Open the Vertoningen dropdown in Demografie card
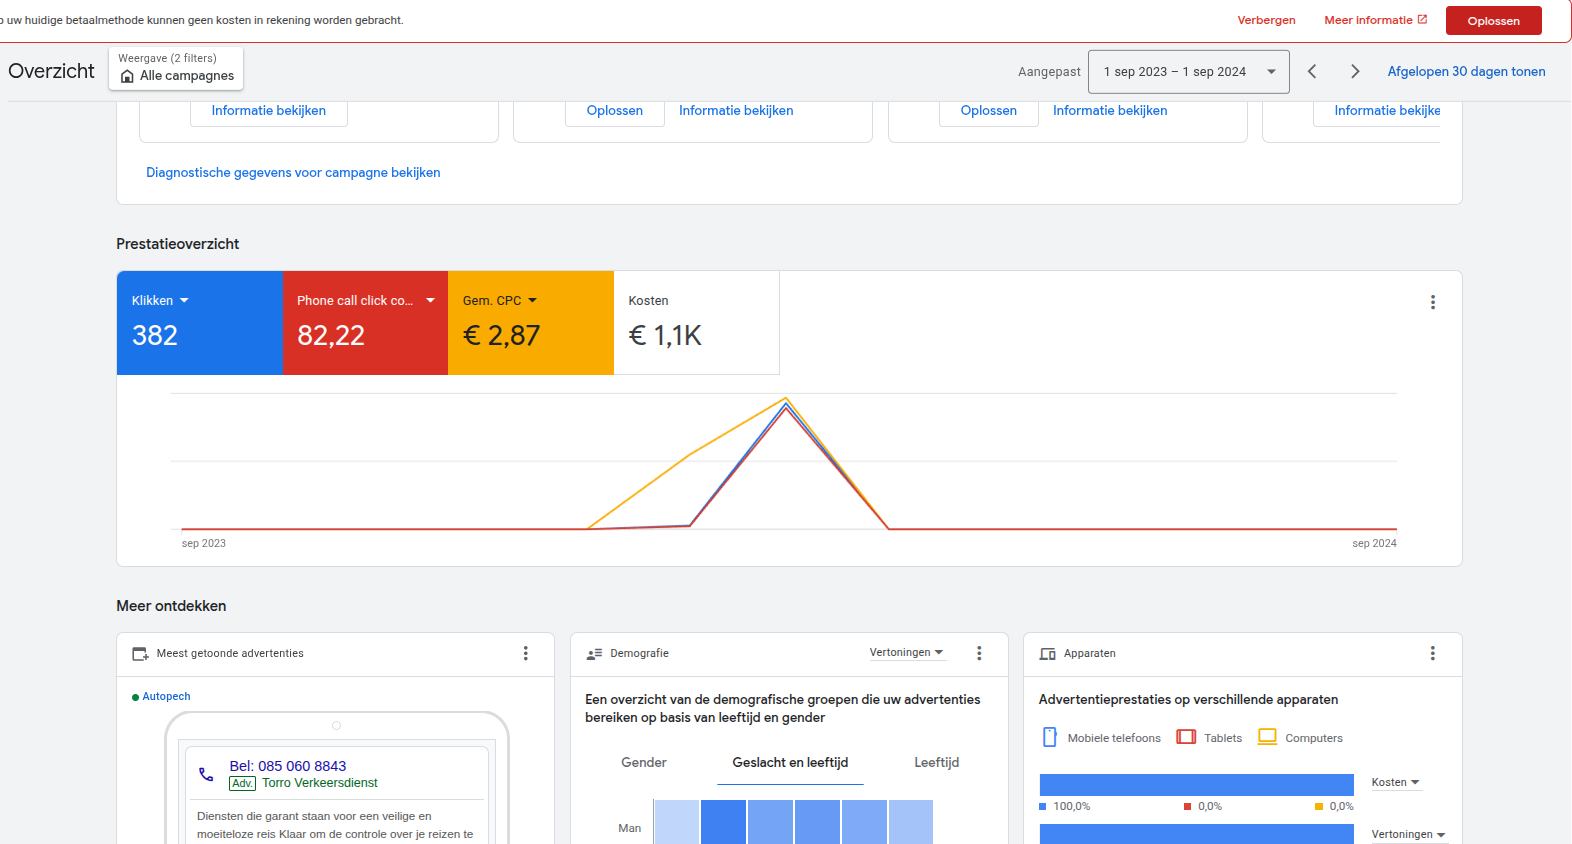1572x844 pixels. coord(907,652)
